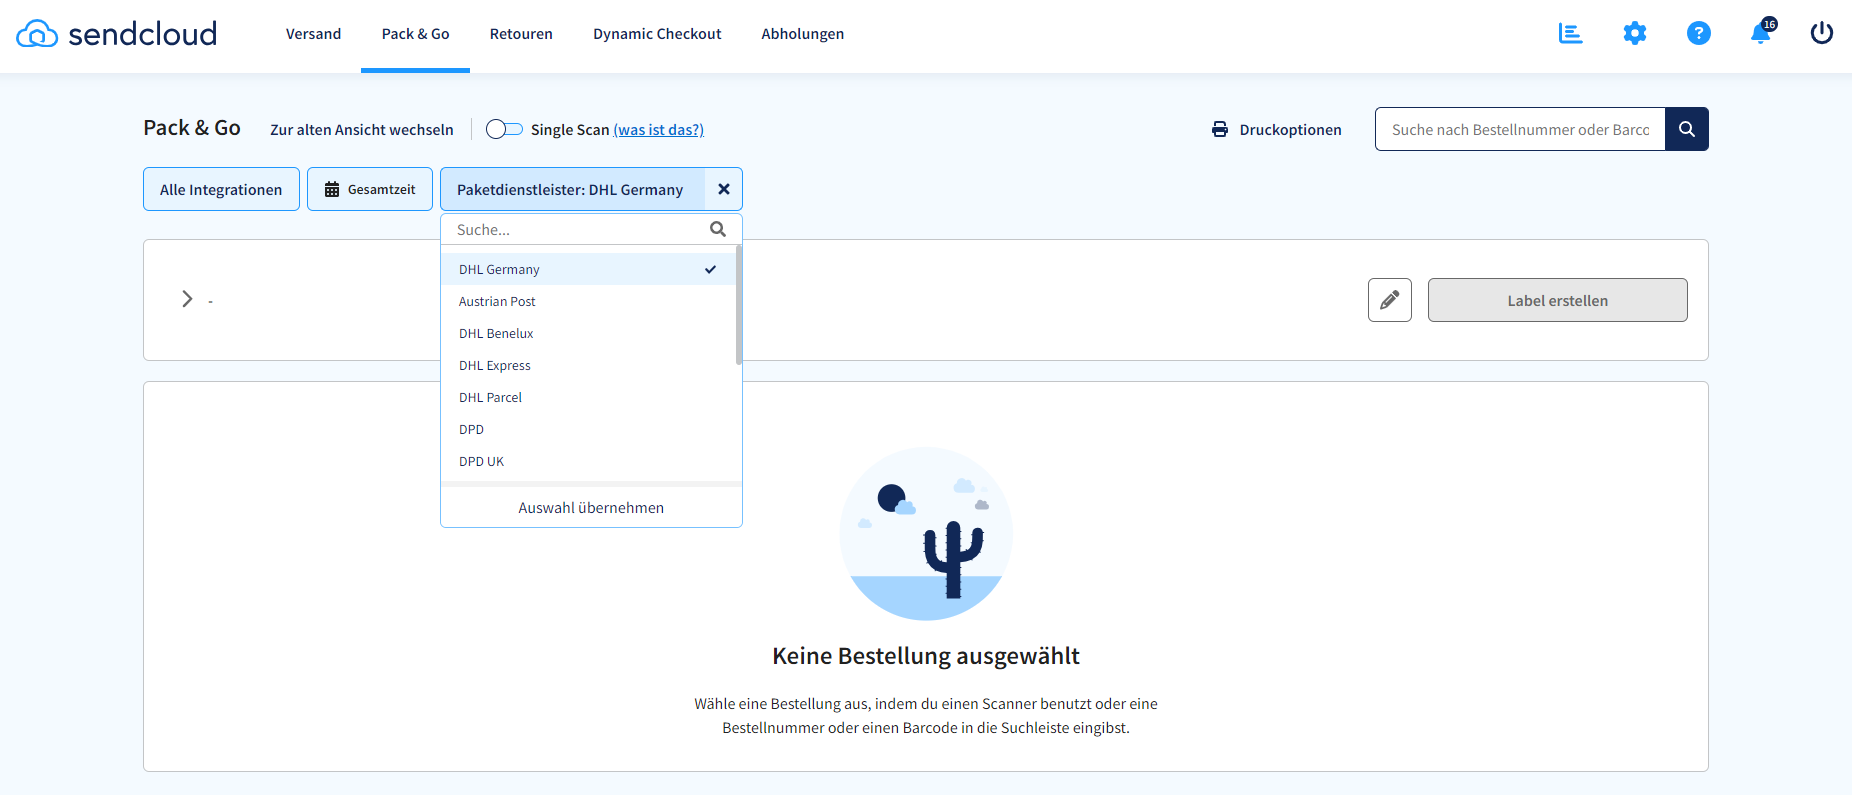Click the Label erstellen button
The width and height of the screenshot is (1852, 795).
[1557, 300]
